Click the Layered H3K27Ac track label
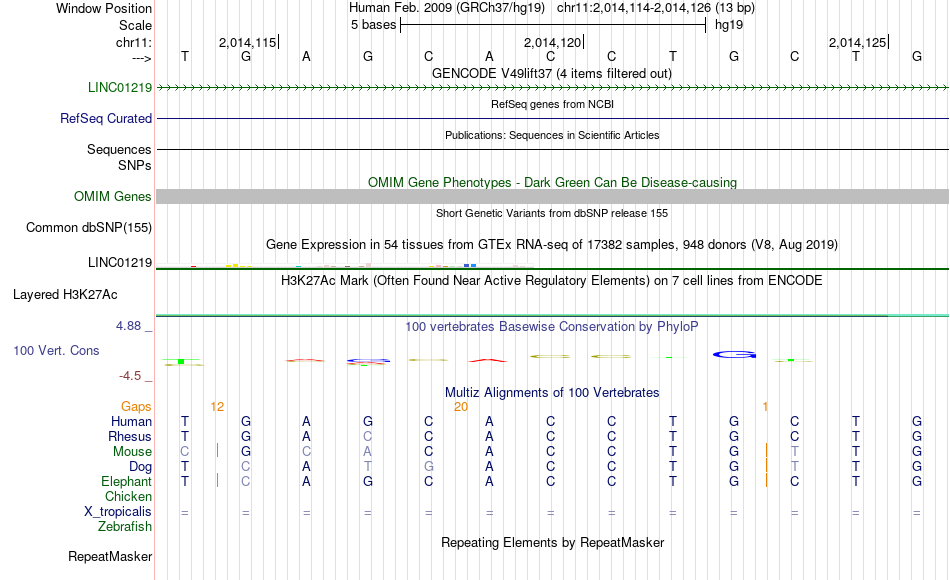950x580 pixels. tap(65, 295)
